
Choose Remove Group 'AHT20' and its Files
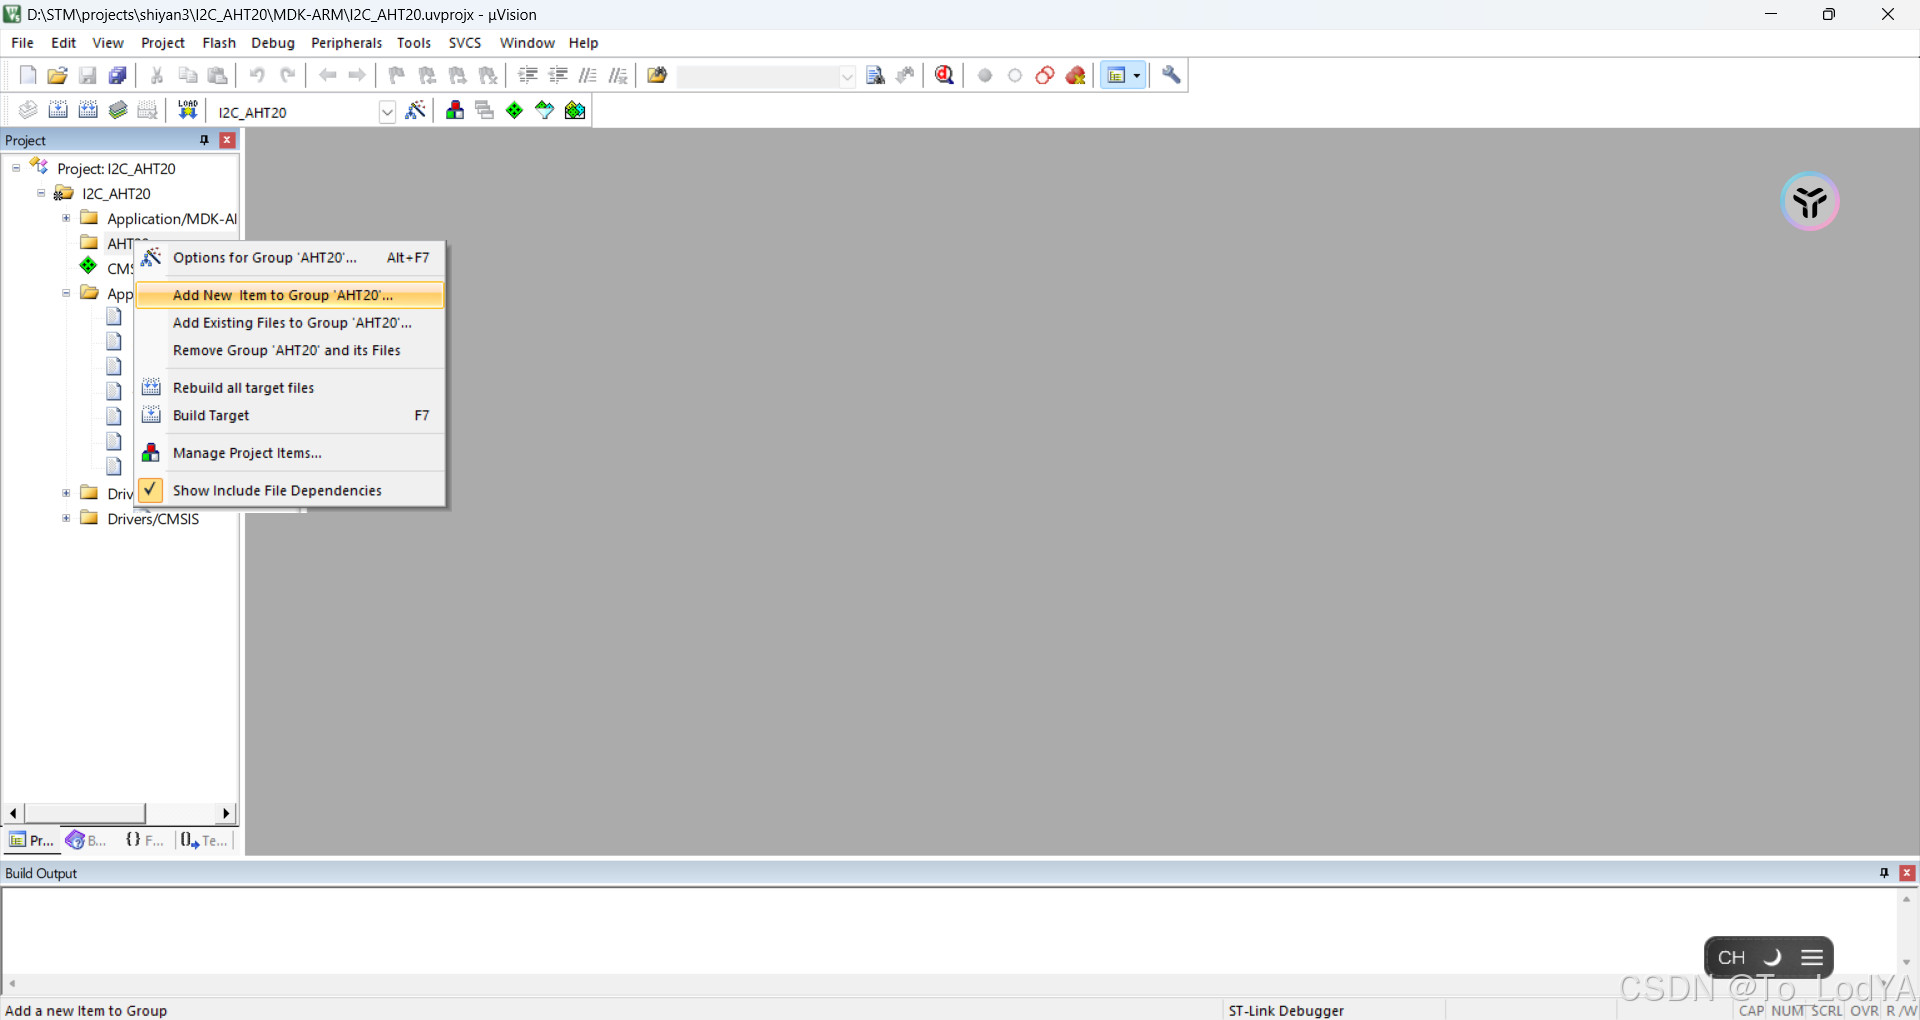coord(290,351)
